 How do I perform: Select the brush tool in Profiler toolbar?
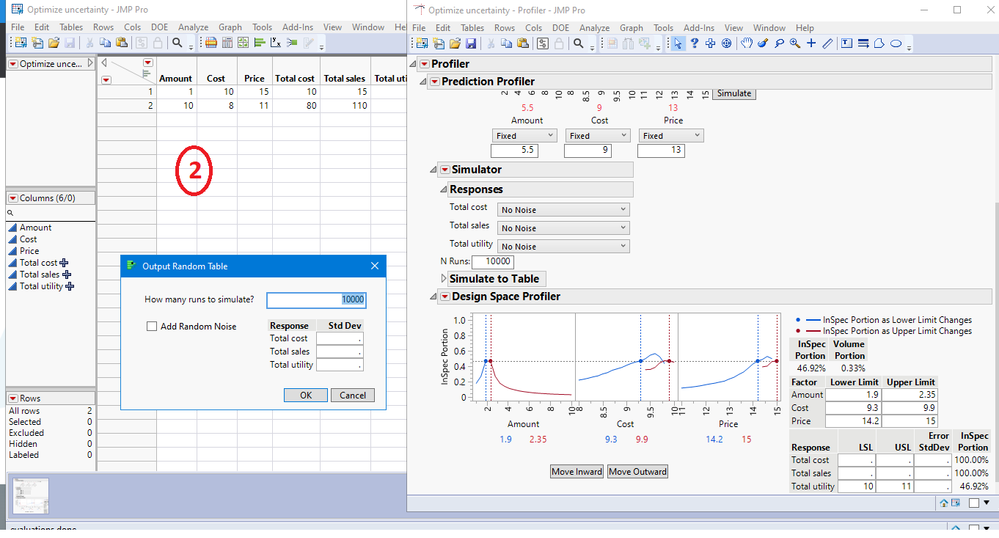coord(763,43)
